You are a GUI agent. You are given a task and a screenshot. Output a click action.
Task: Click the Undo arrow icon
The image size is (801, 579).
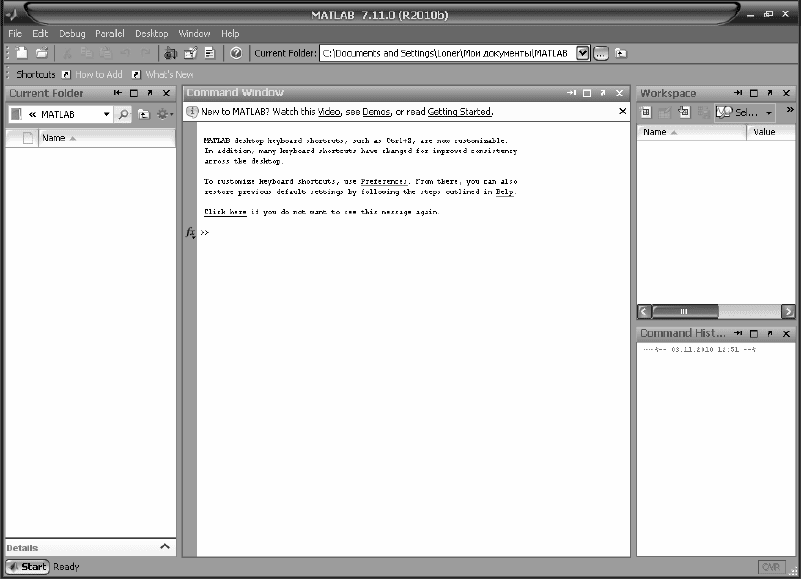click(126, 53)
